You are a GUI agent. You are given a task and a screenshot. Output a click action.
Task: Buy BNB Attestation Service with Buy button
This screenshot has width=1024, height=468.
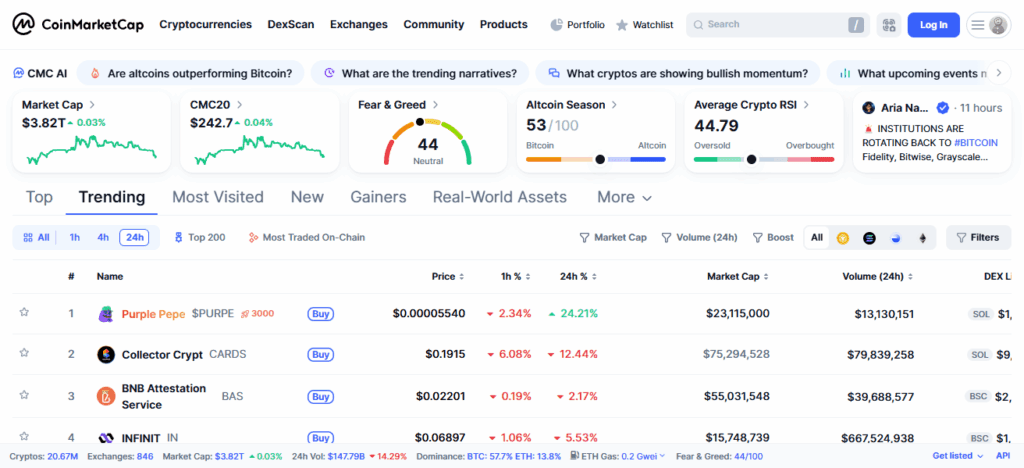[x=321, y=396]
